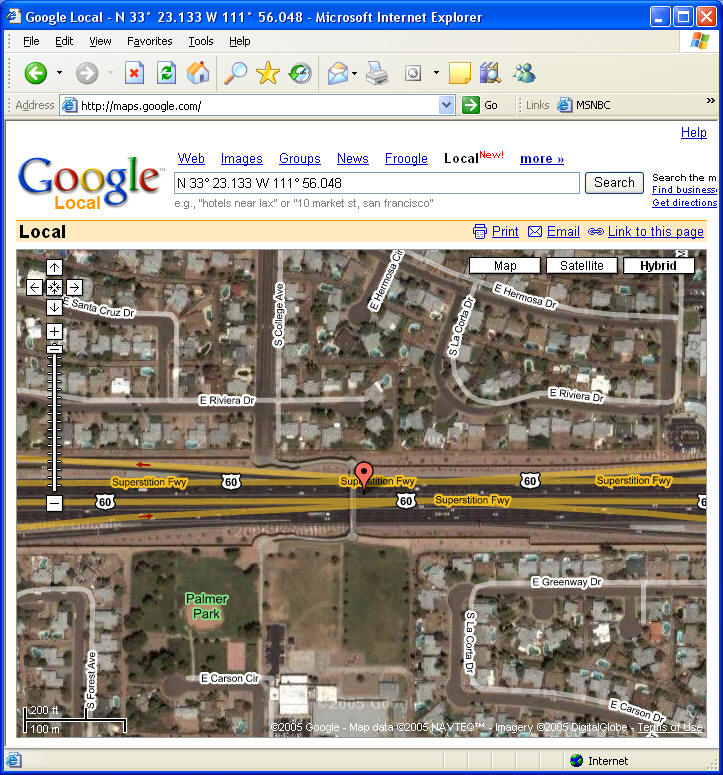The height and width of the screenshot is (775, 723).
Task: Open the Edit button dropdown arrow
Action: pos(436,73)
